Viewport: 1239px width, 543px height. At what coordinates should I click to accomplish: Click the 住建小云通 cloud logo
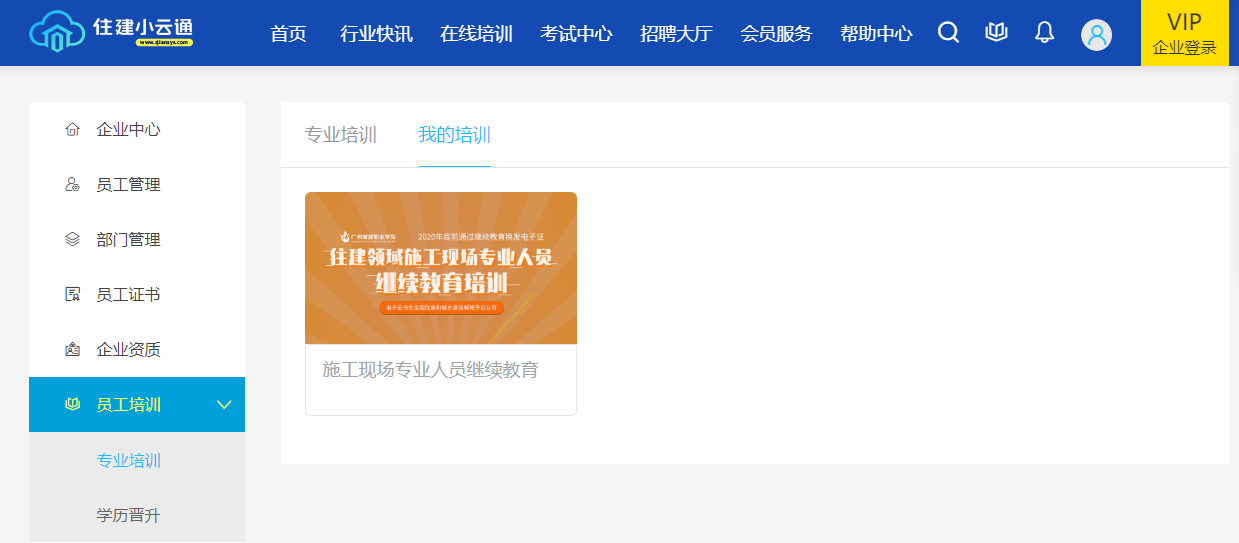coord(111,31)
